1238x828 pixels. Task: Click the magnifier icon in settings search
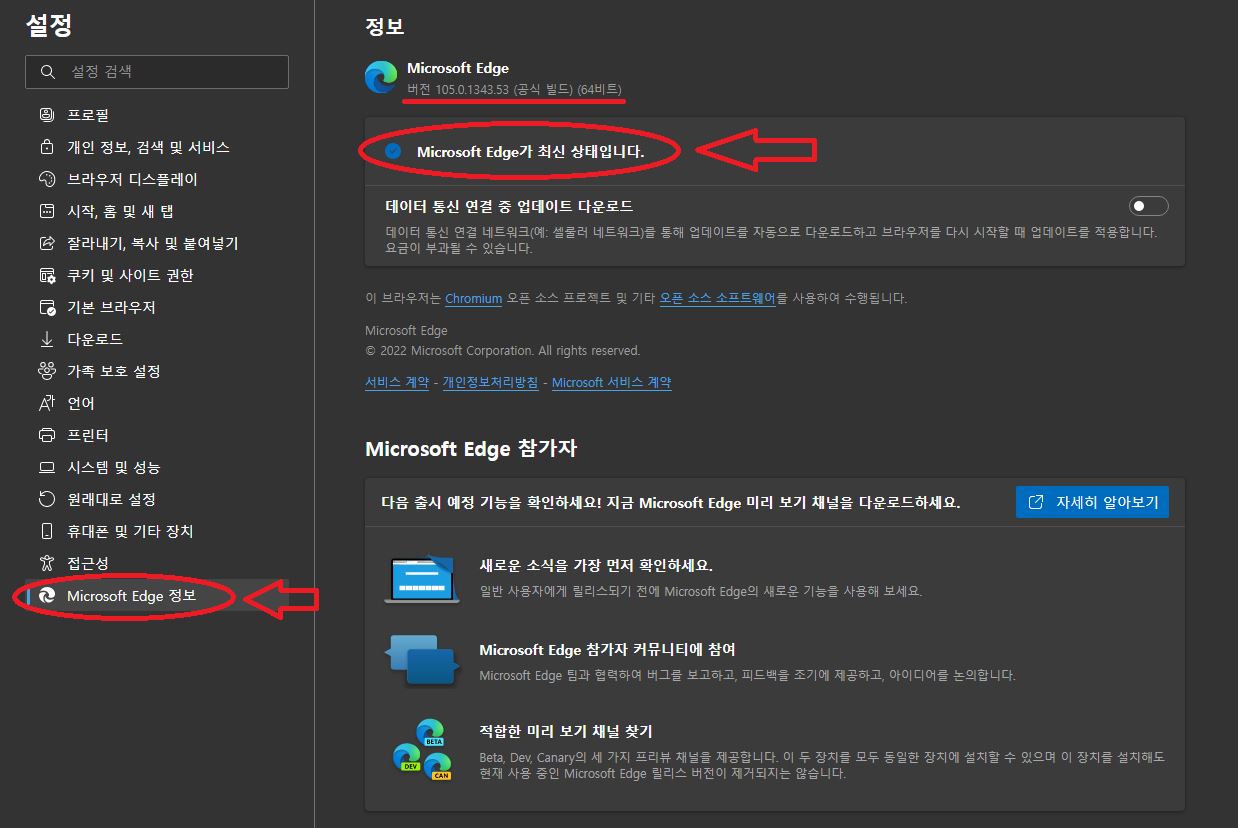point(48,72)
